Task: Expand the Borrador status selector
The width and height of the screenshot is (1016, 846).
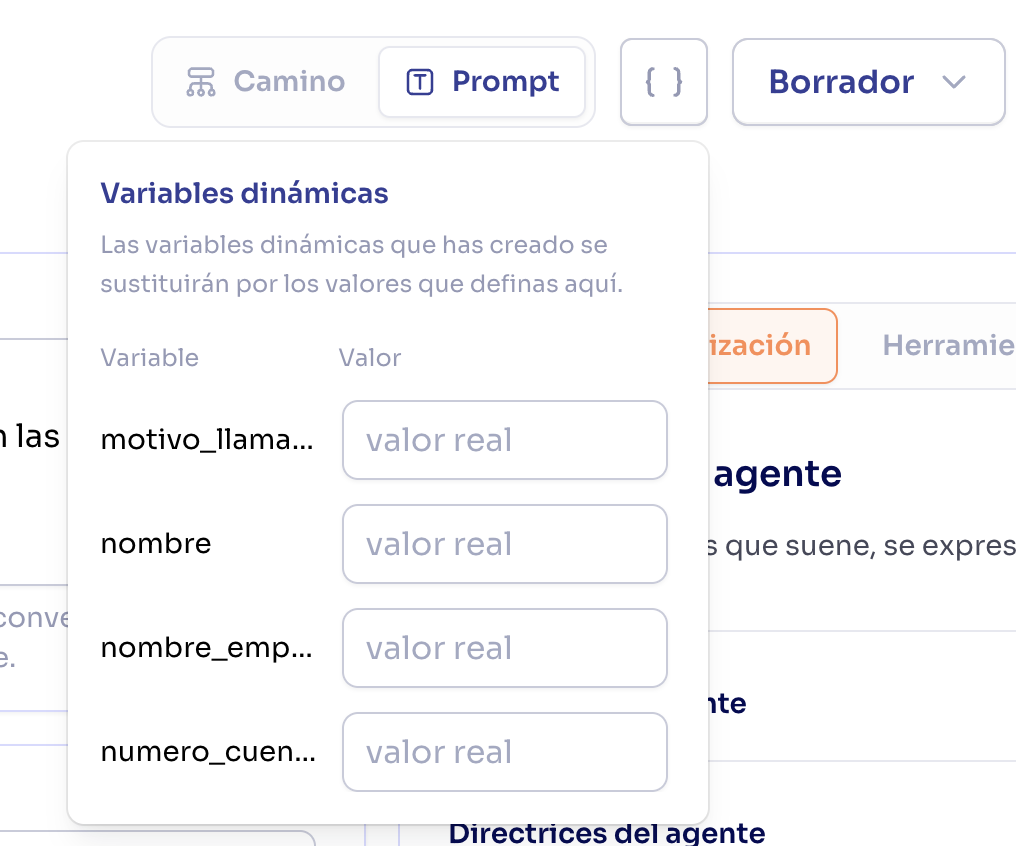Action: point(868,82)
